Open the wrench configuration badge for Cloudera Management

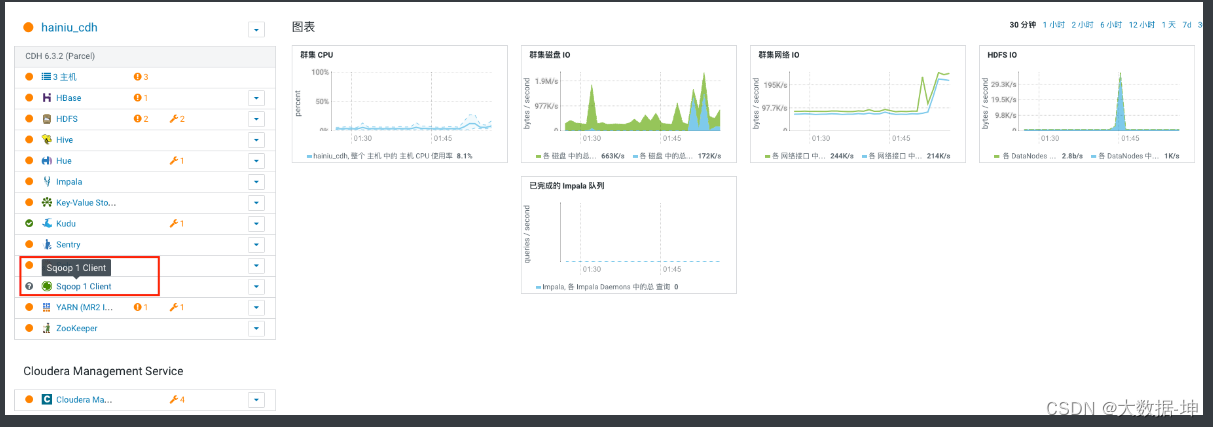tap(177, 399)
